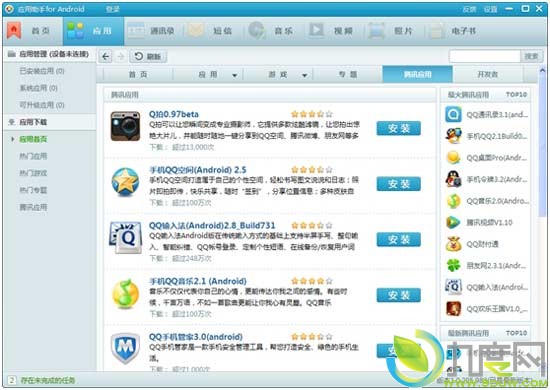Open the 电子书 e-book icon
This screenshot has height=390, width=550.
pyautogui.click(x=436, y=31)
